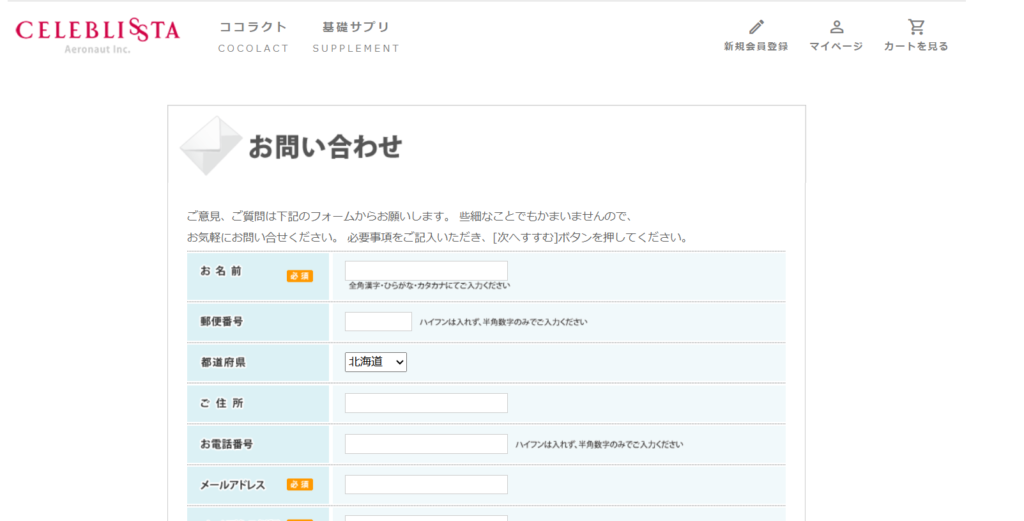This screenshot has width=1024, height=521.
Task: Click the CELEBLISSTA logo
Action: point(98,35)
